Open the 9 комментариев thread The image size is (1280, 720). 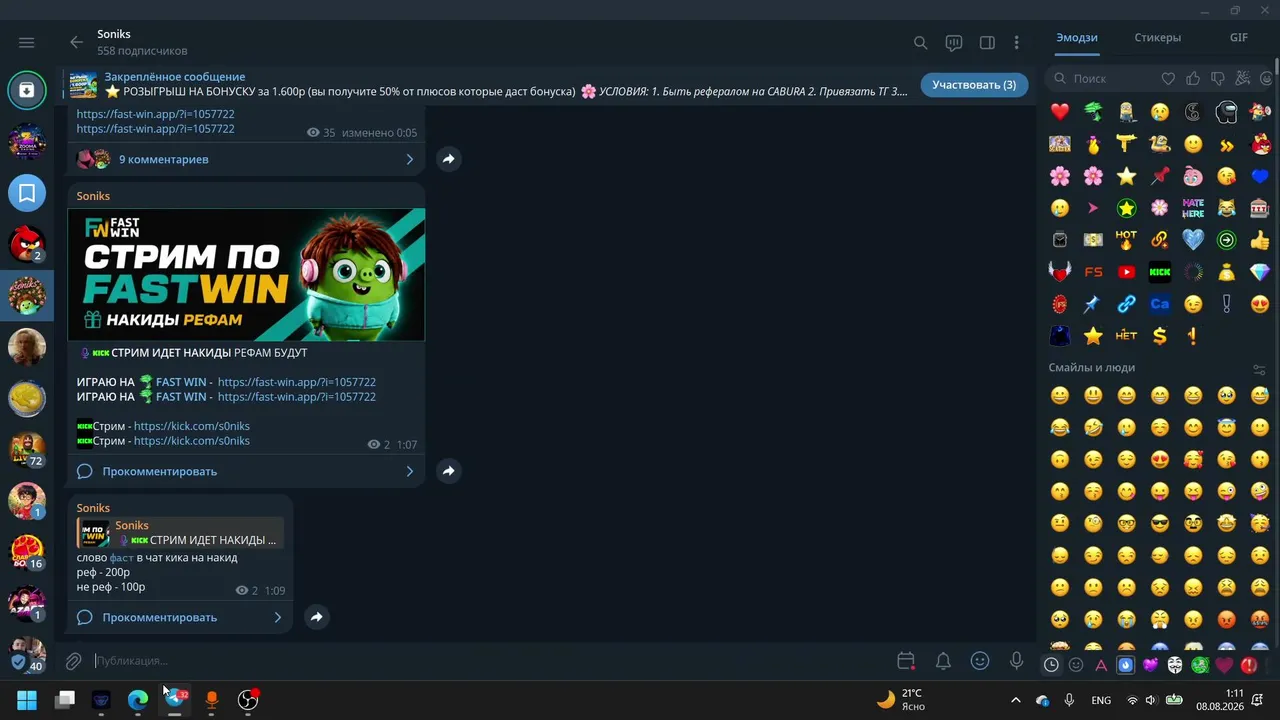(x=246, y=159)
